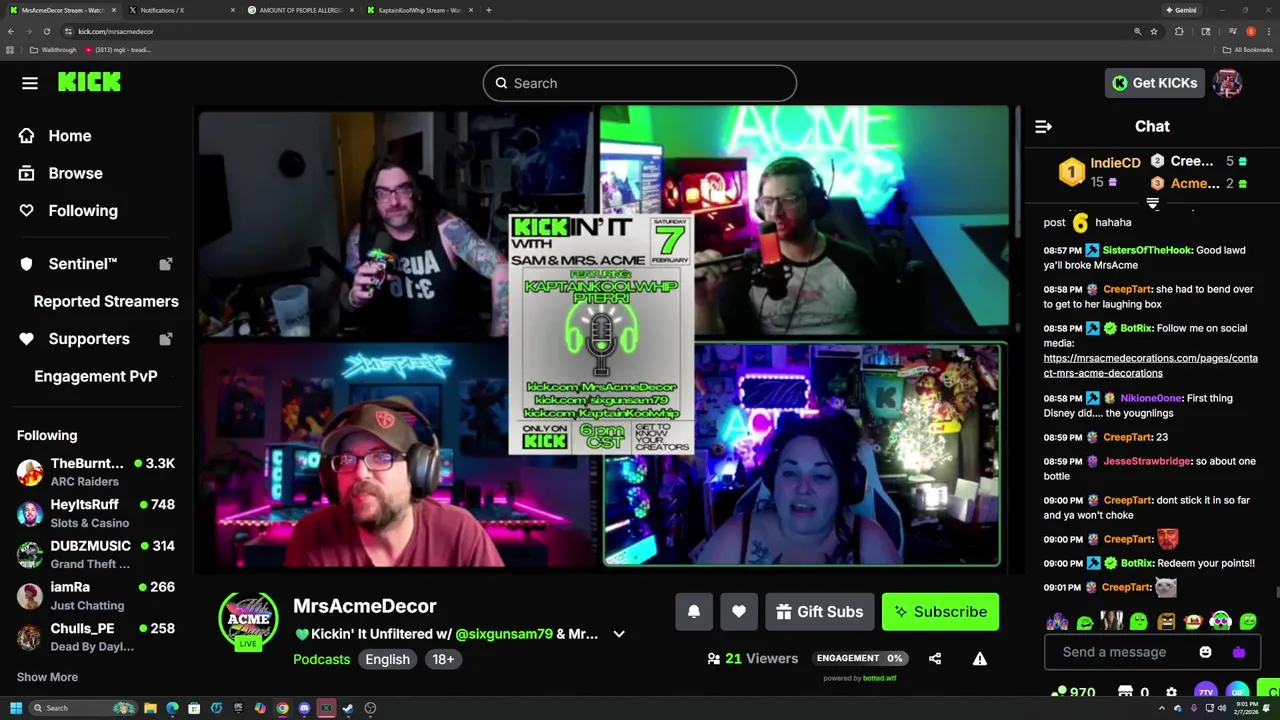The height and width of the screenshot is (720, 1280).
Task: Select the English language tag
Action: tap(387, 659)
